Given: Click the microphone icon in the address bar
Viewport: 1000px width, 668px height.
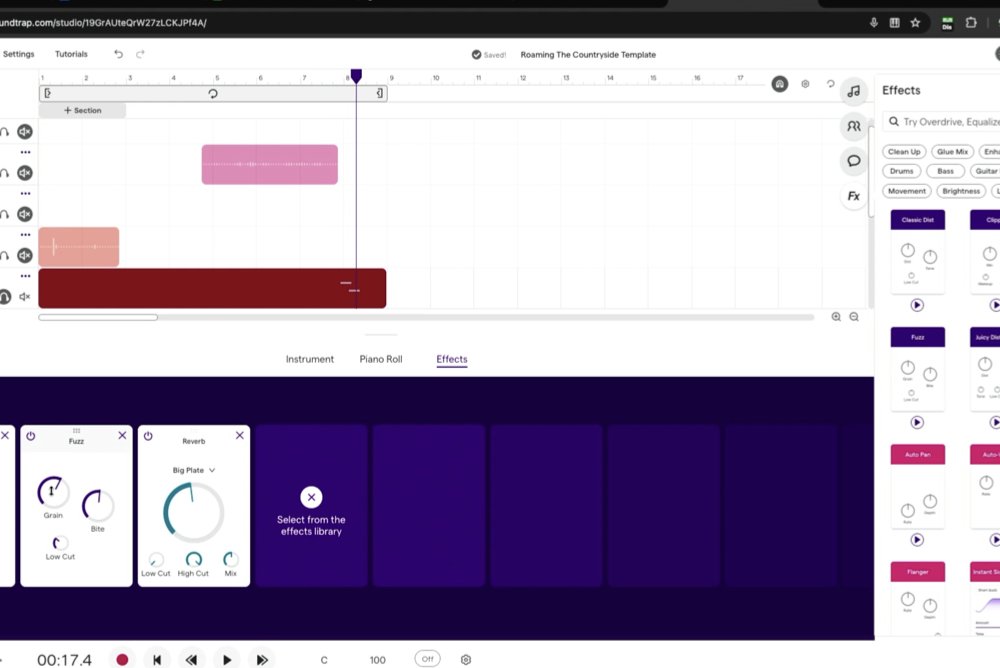Looking at the screenshot, I should pyautogui.click(x=874, y=23).
